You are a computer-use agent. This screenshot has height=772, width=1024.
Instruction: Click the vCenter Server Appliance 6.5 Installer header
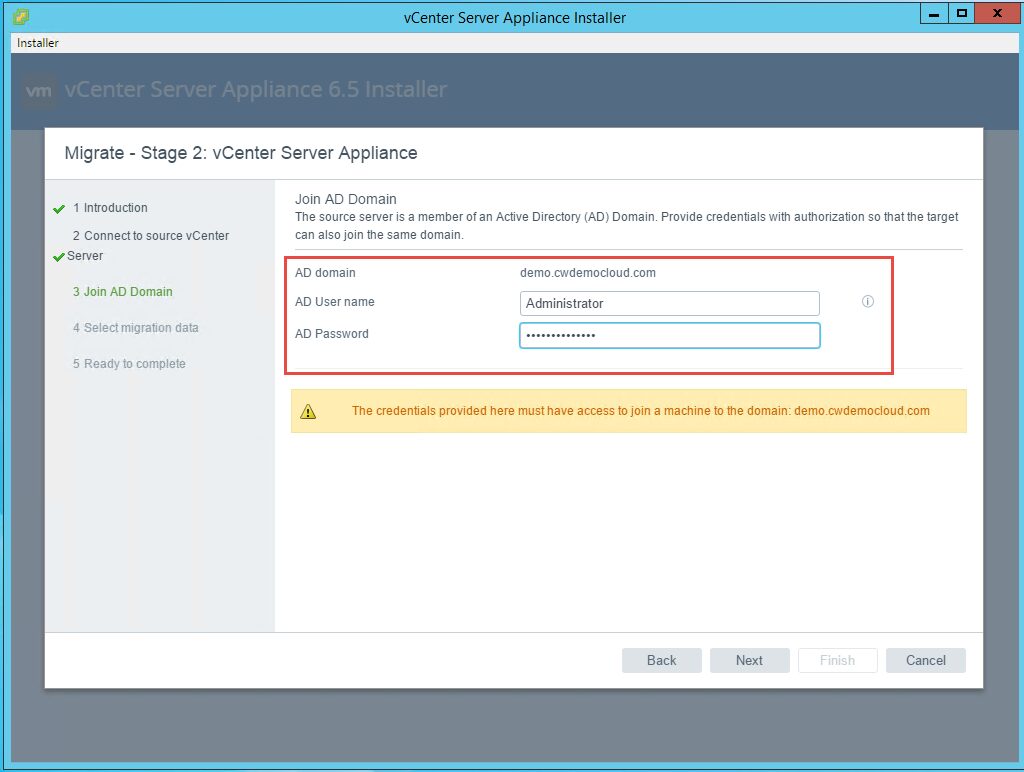coord(255,89)
